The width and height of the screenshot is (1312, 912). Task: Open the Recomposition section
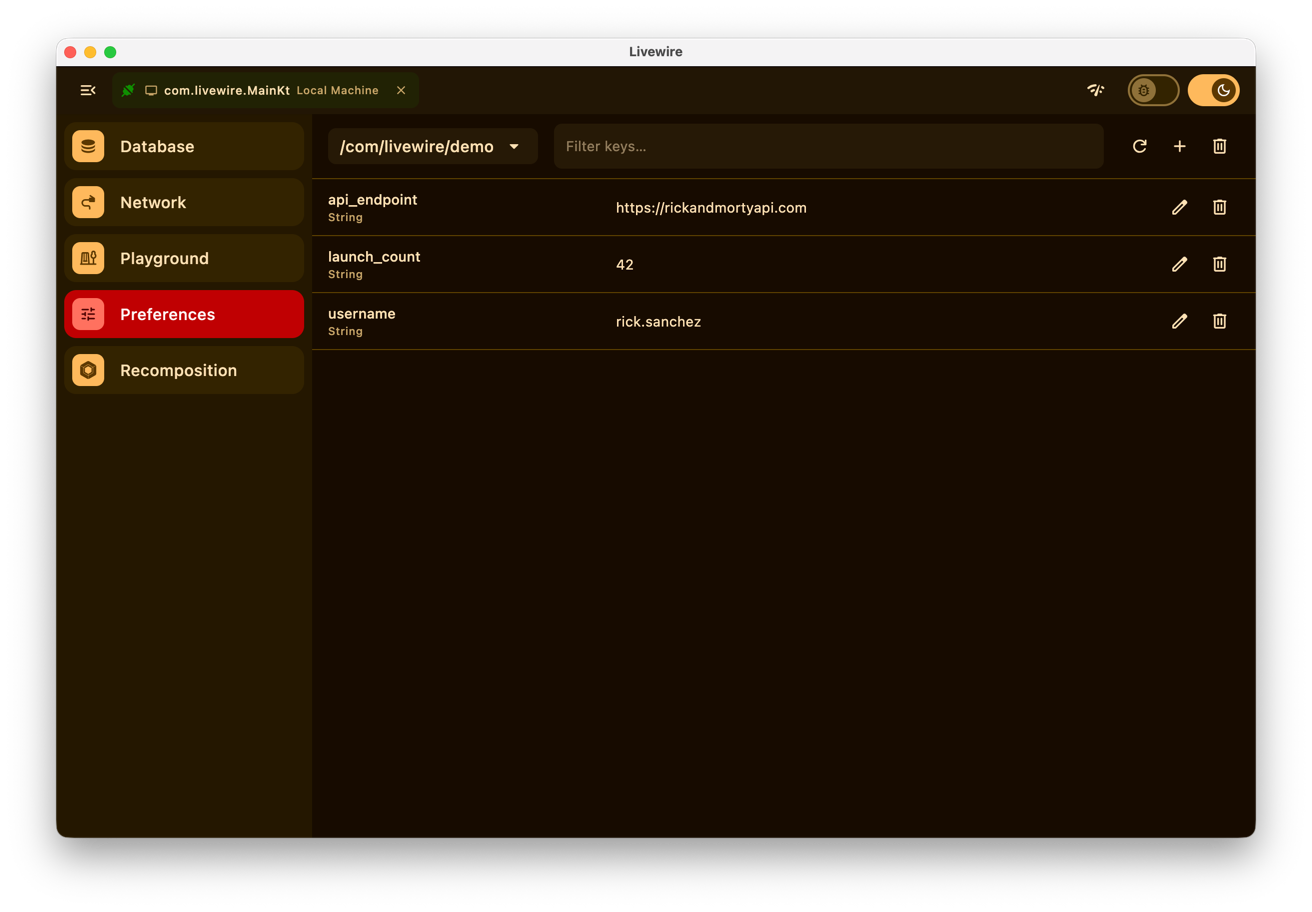point(184,370)
